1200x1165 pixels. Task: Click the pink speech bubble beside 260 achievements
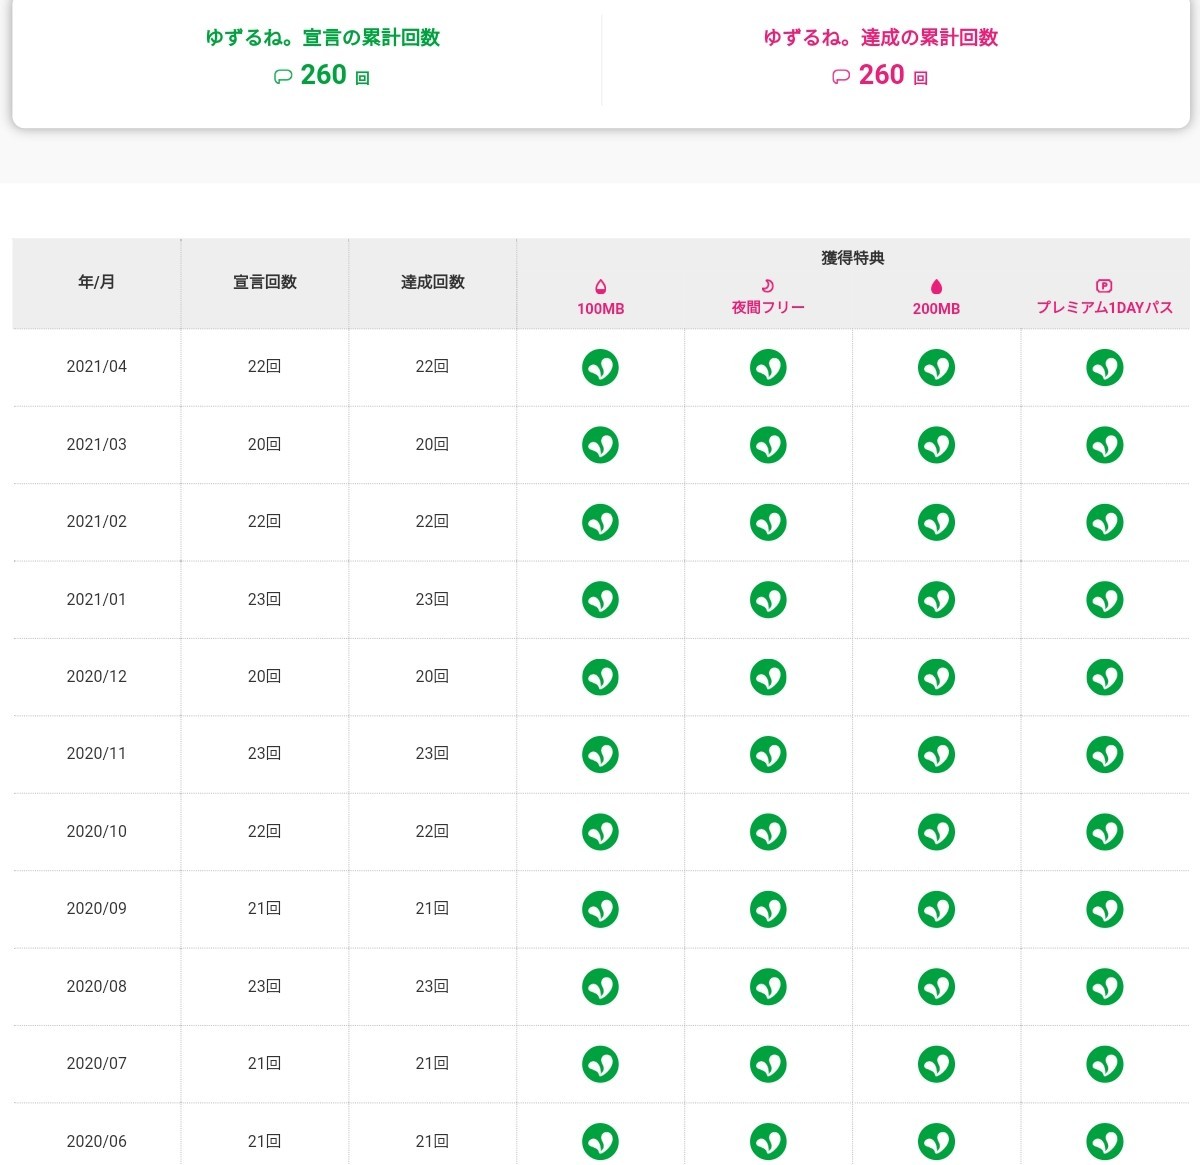841,77
